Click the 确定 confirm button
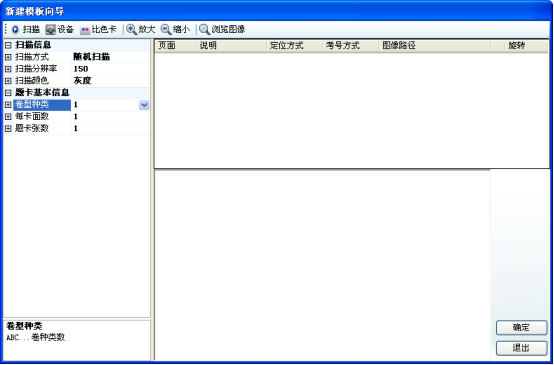Viewport: 554px width, 365px height. (521, 328)
